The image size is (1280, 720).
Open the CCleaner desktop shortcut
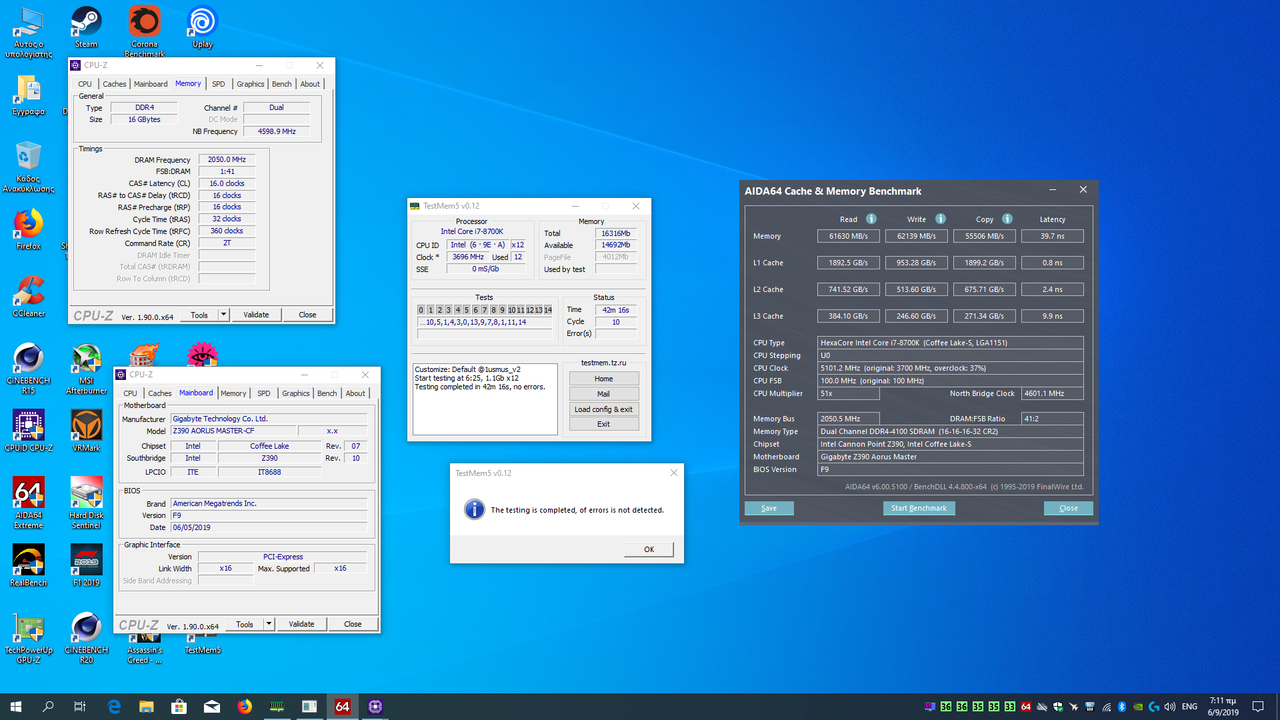coord(28,296)
